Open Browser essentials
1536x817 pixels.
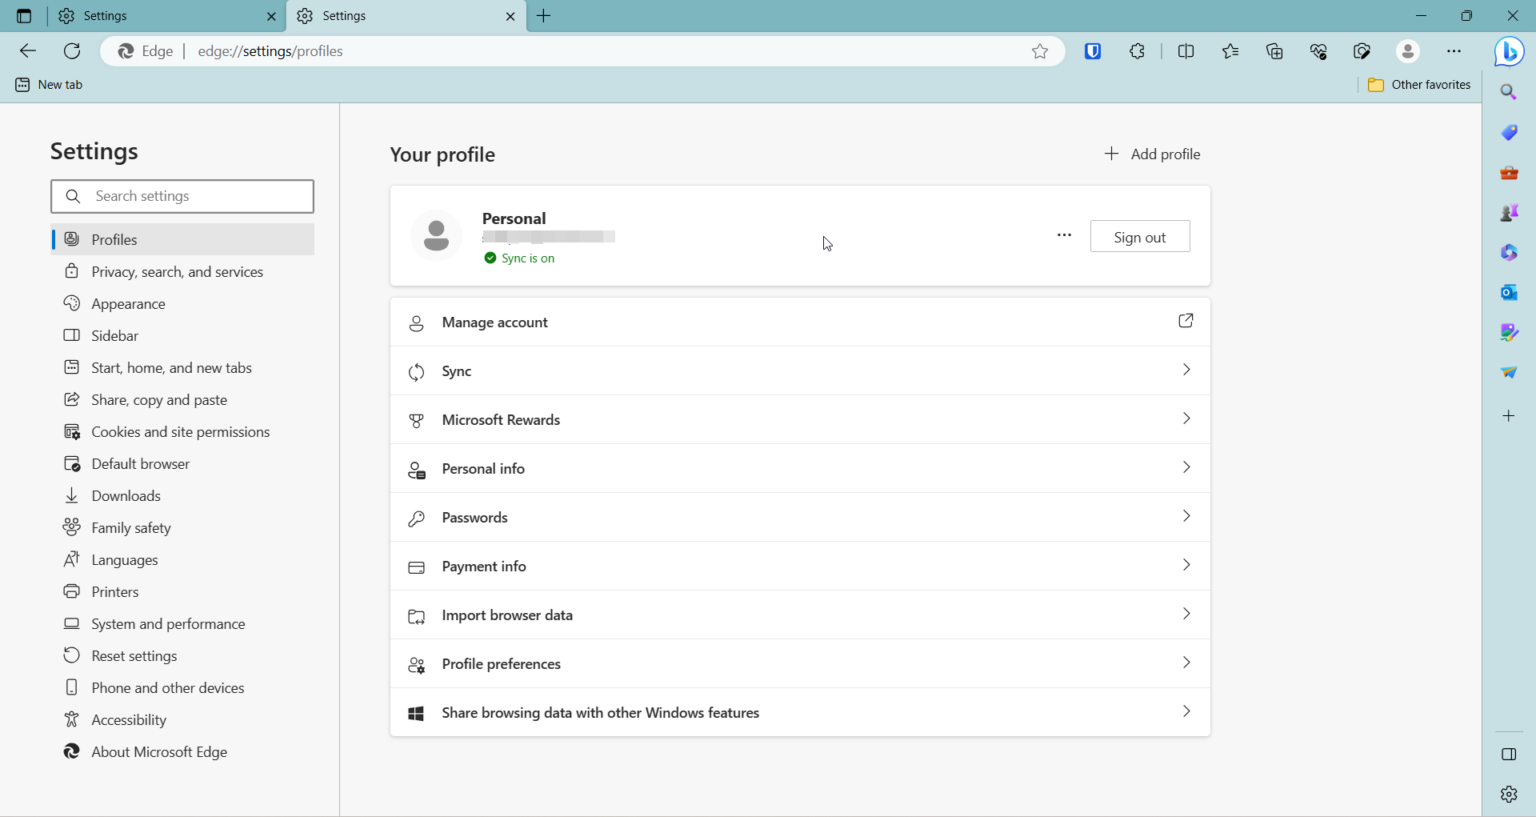(x=1318, y=51)
